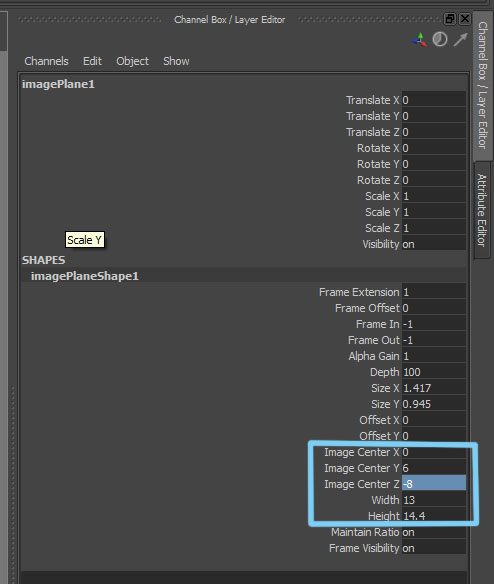The width and height of the screenshot is (494, 584).
Task: Click the Size Y value 0.945
Action: 434,404
